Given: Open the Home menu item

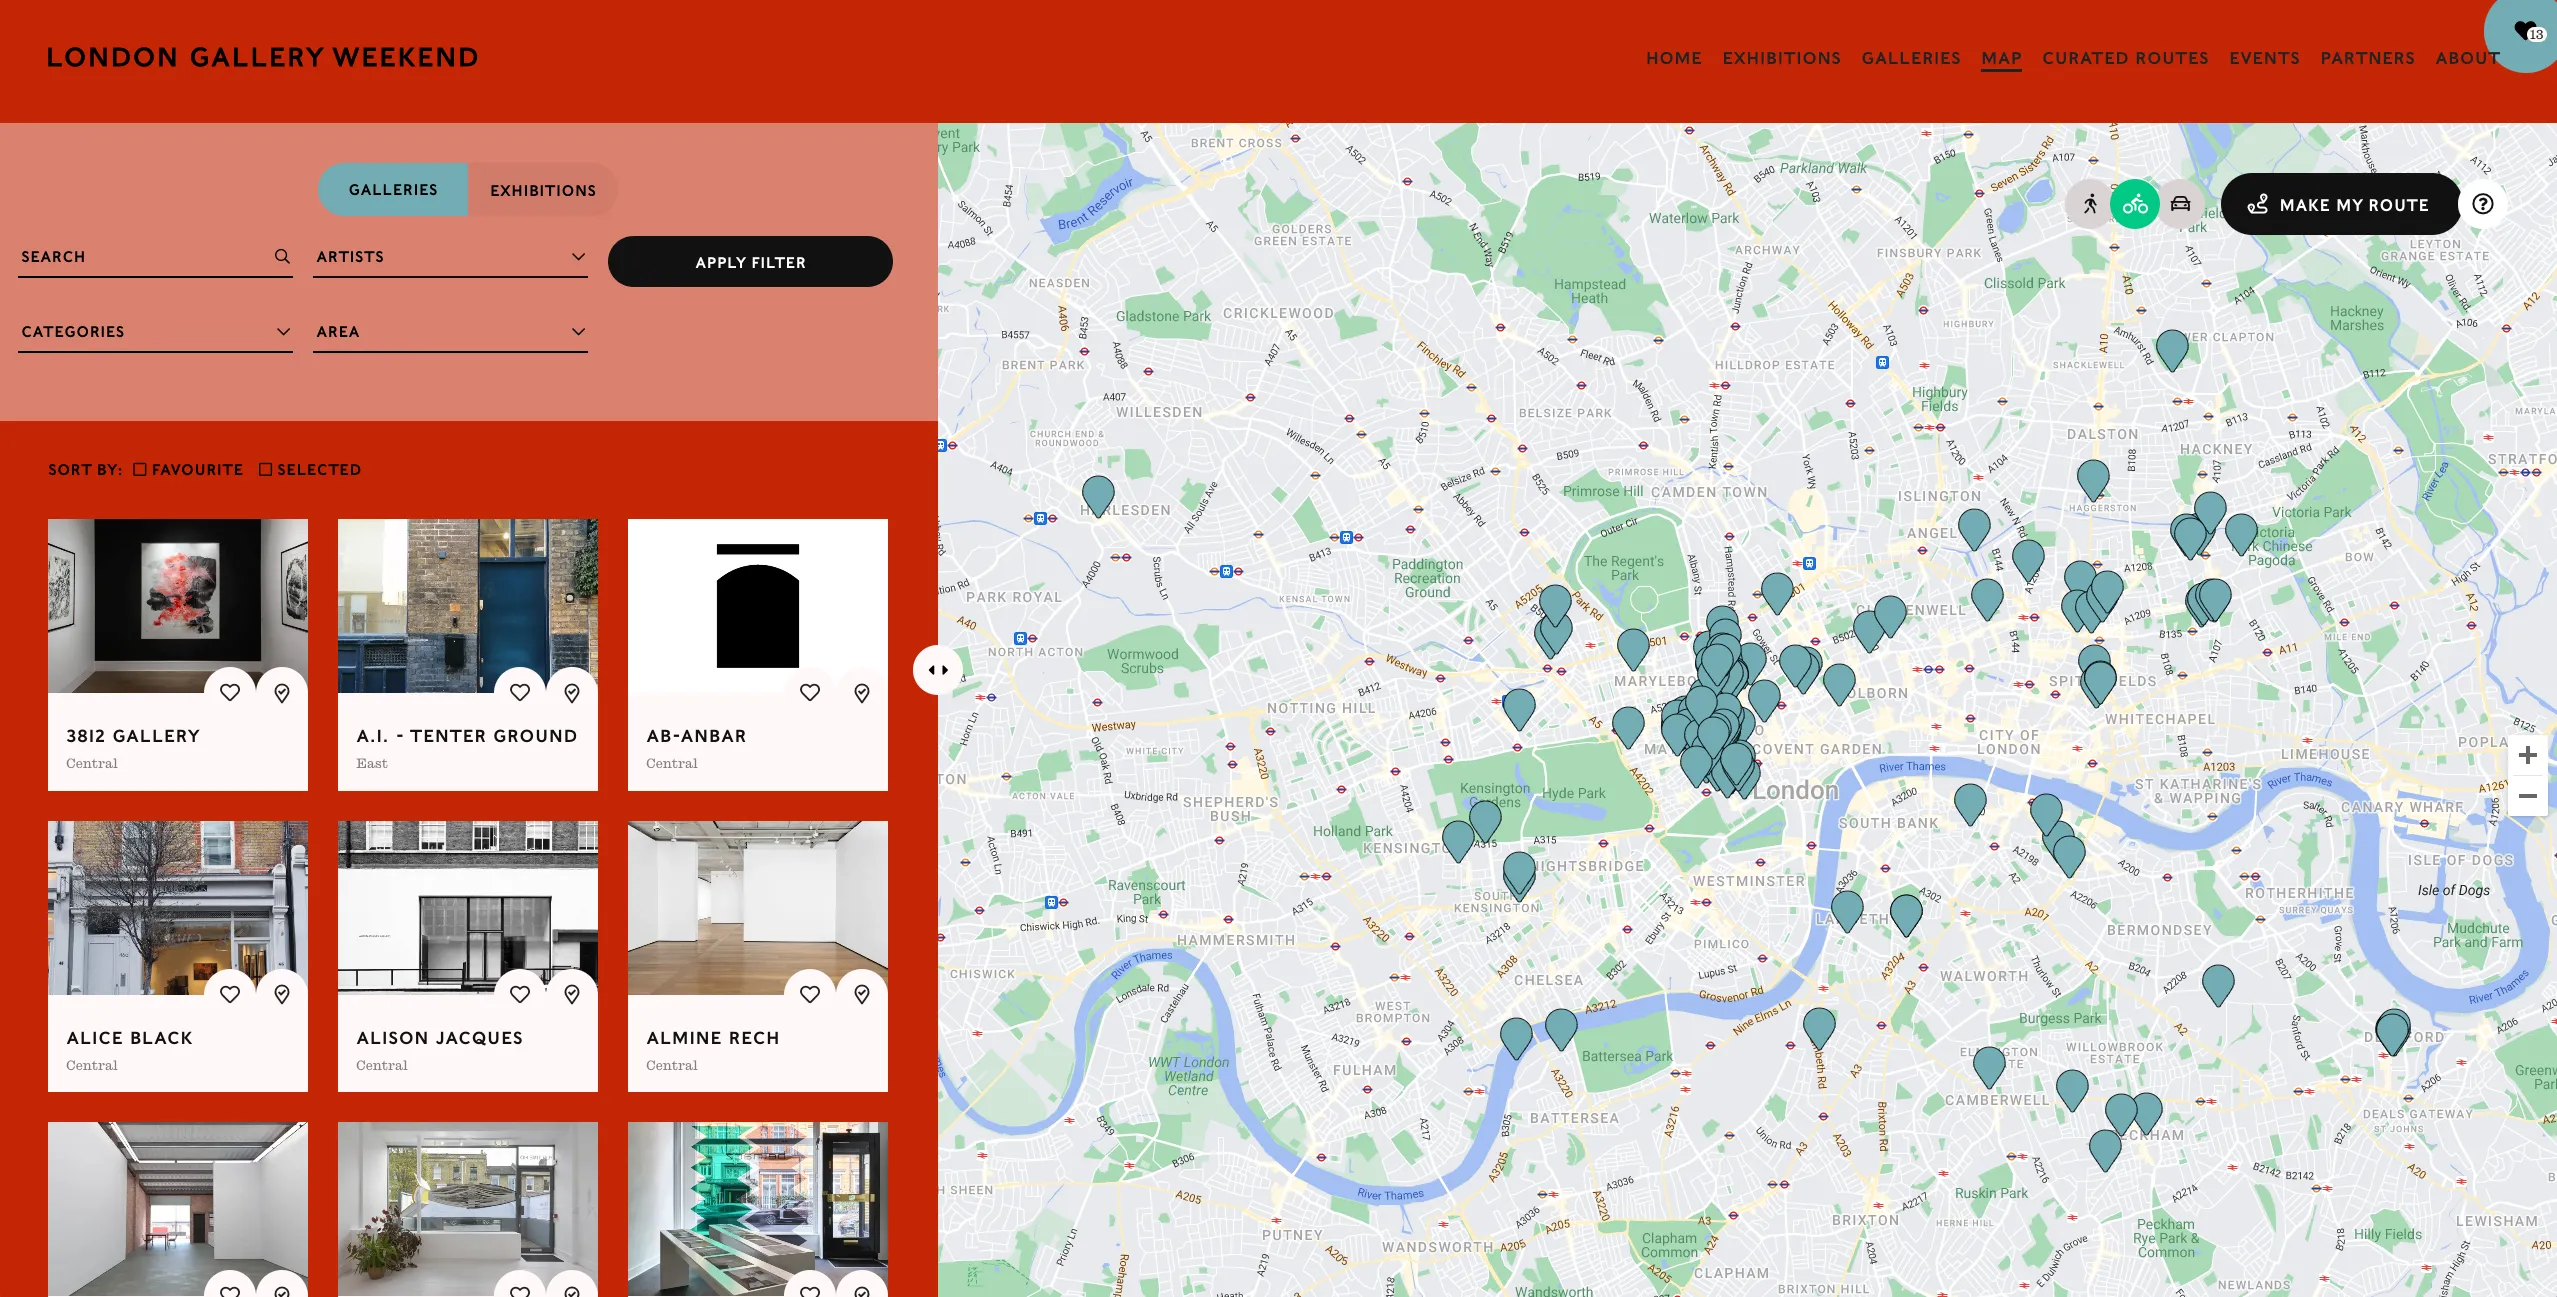Looking at the screenshot, I should click(1674, 58).
